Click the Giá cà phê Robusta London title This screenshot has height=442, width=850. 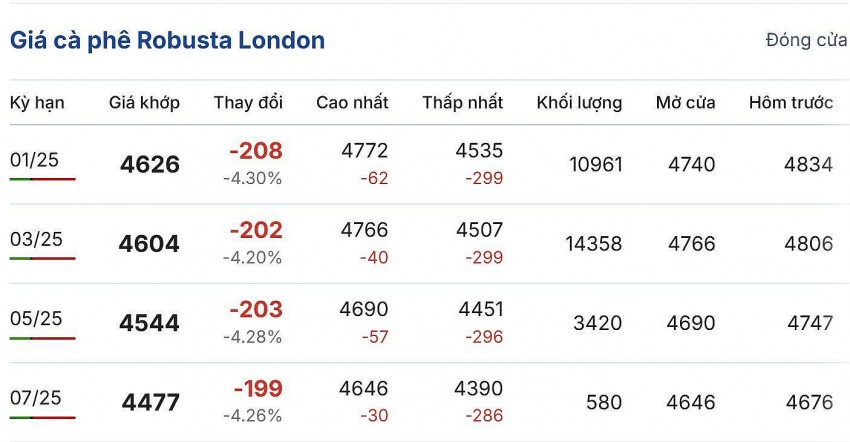(167, 41)
